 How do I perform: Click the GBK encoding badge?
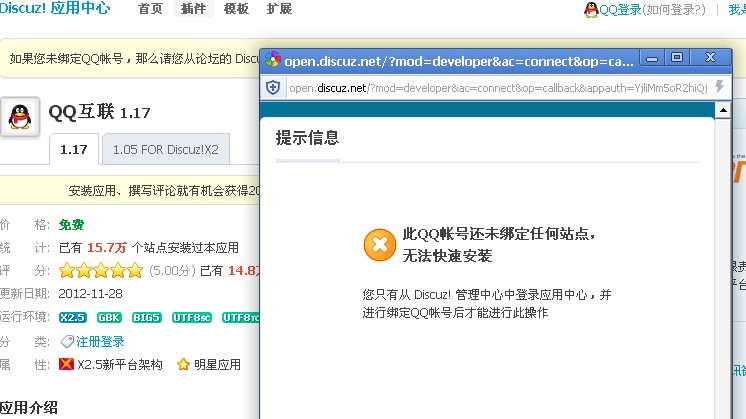click(109, 317)
